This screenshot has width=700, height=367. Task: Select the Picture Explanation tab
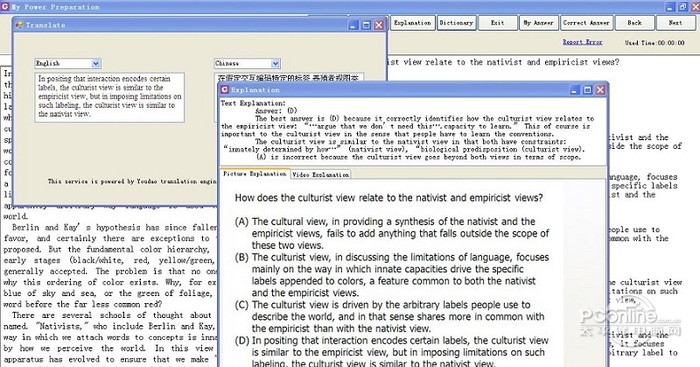(x=254, y=174)
